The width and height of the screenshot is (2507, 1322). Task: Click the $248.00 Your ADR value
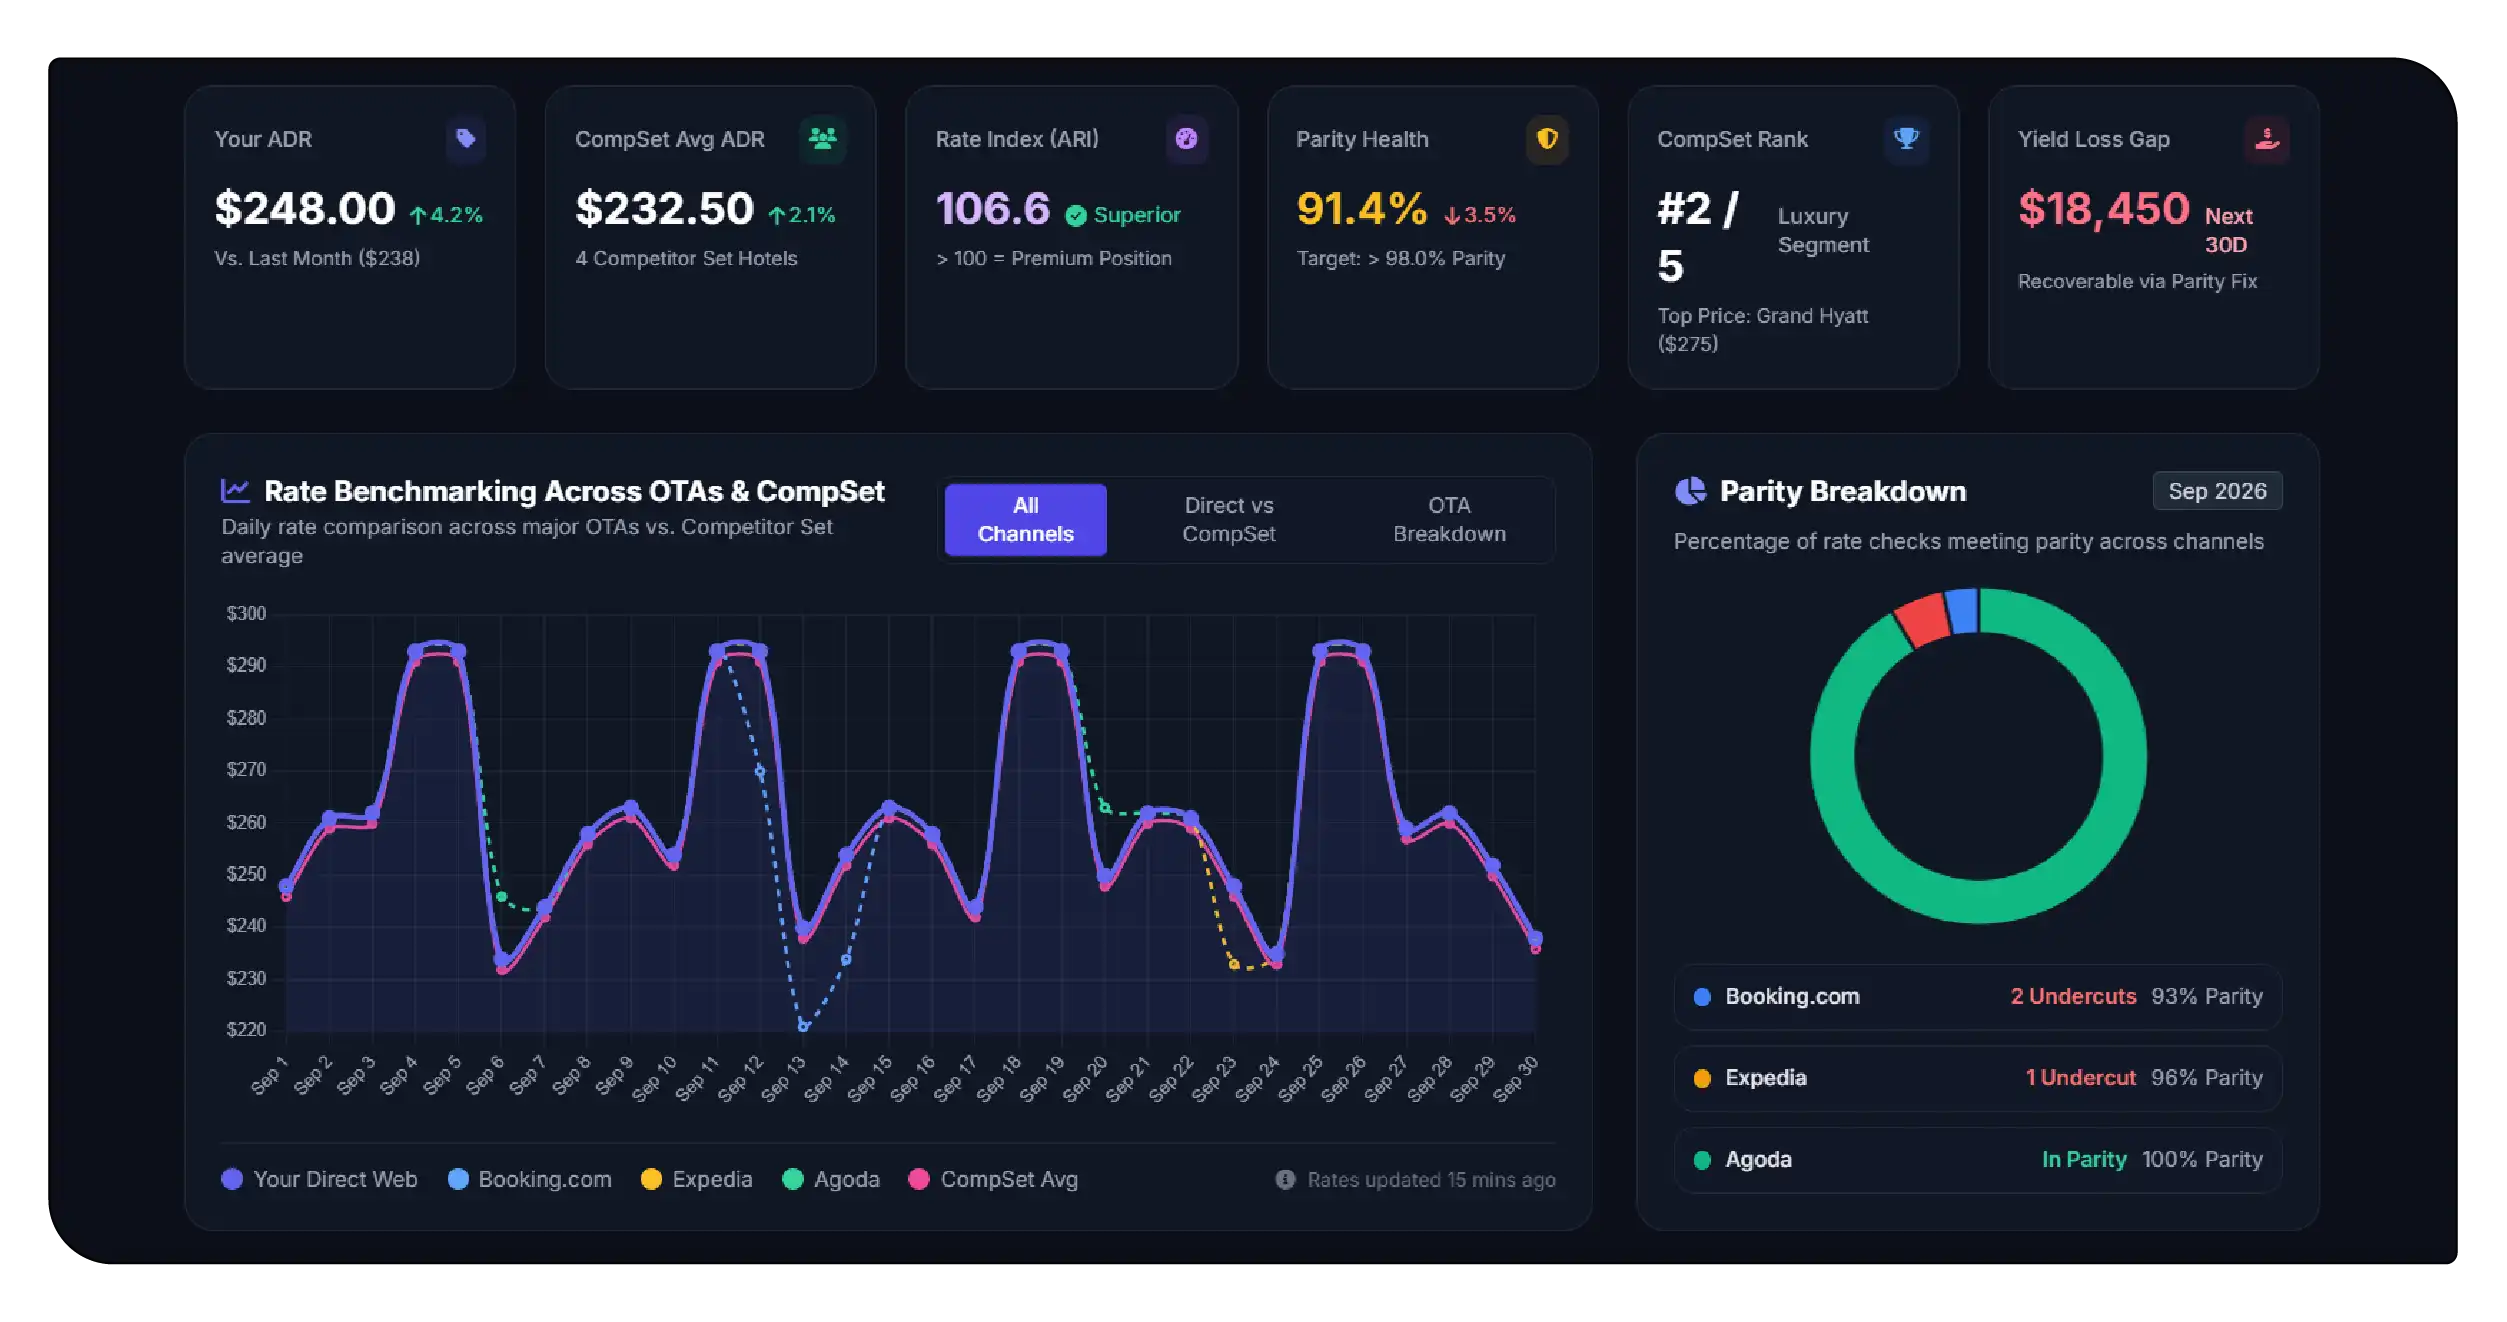click(x=305, y=209)
